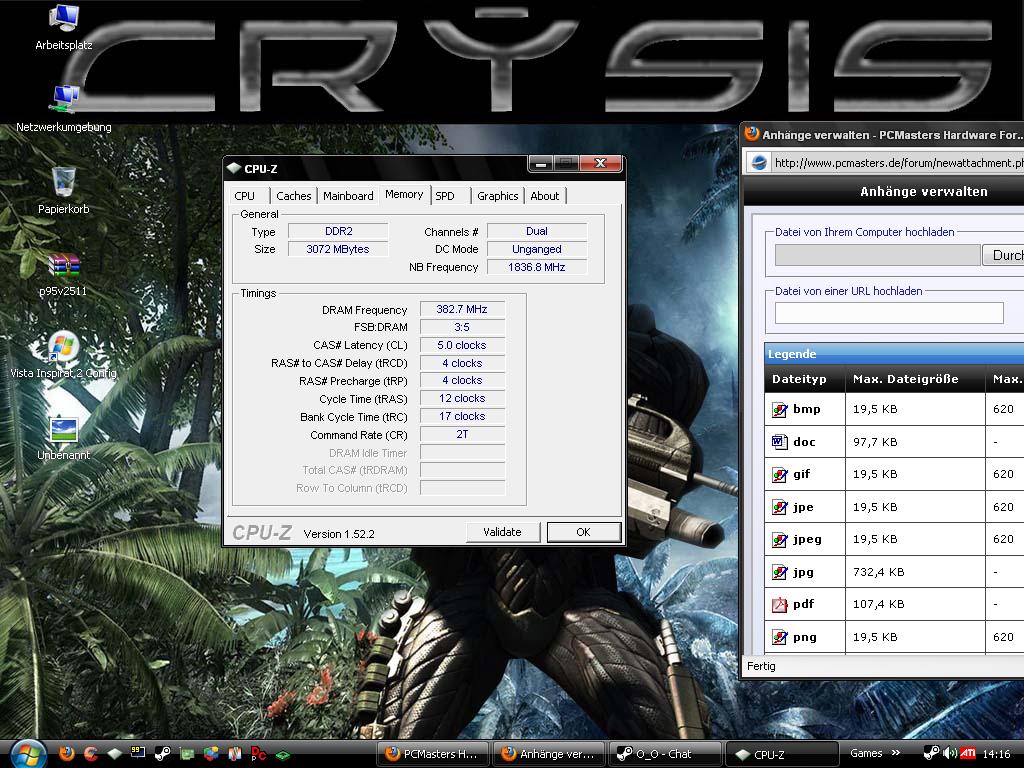The image size is (1024, 768).
Task: Click the gif file type icon in Legende
Action: (x=780, y=475)
